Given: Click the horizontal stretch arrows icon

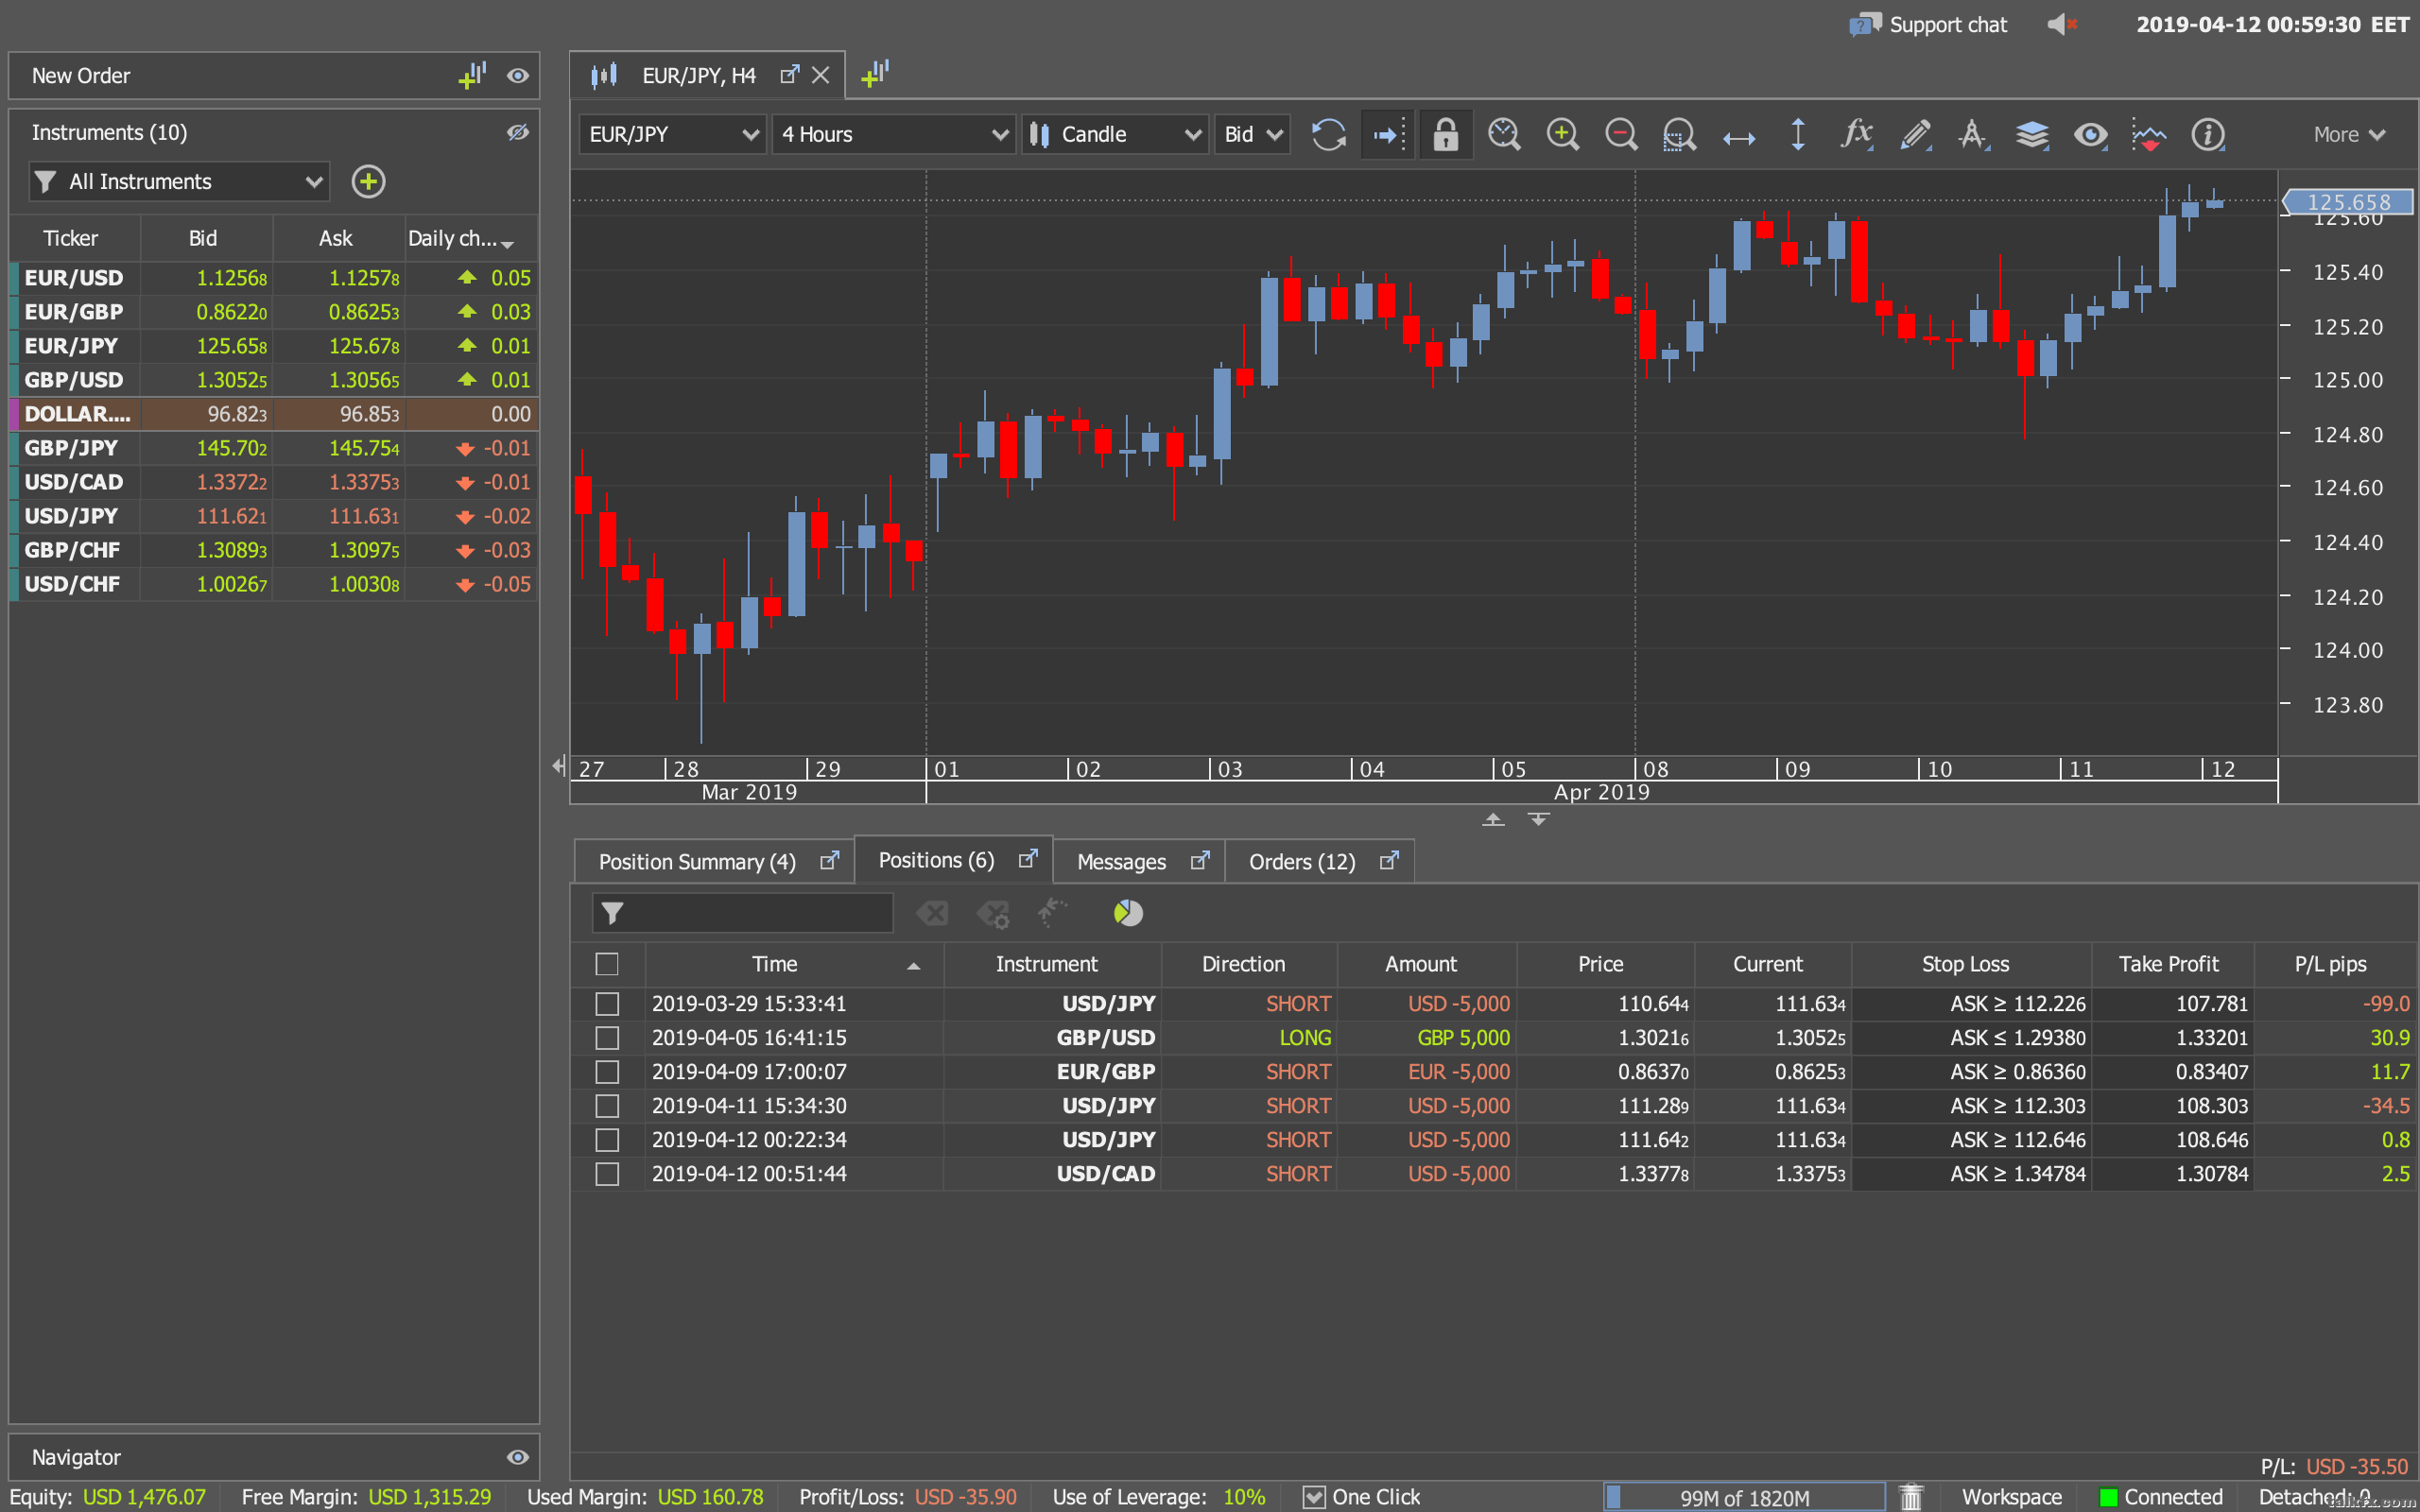Looking at the screenshot, I should [x=1739, y=138].
